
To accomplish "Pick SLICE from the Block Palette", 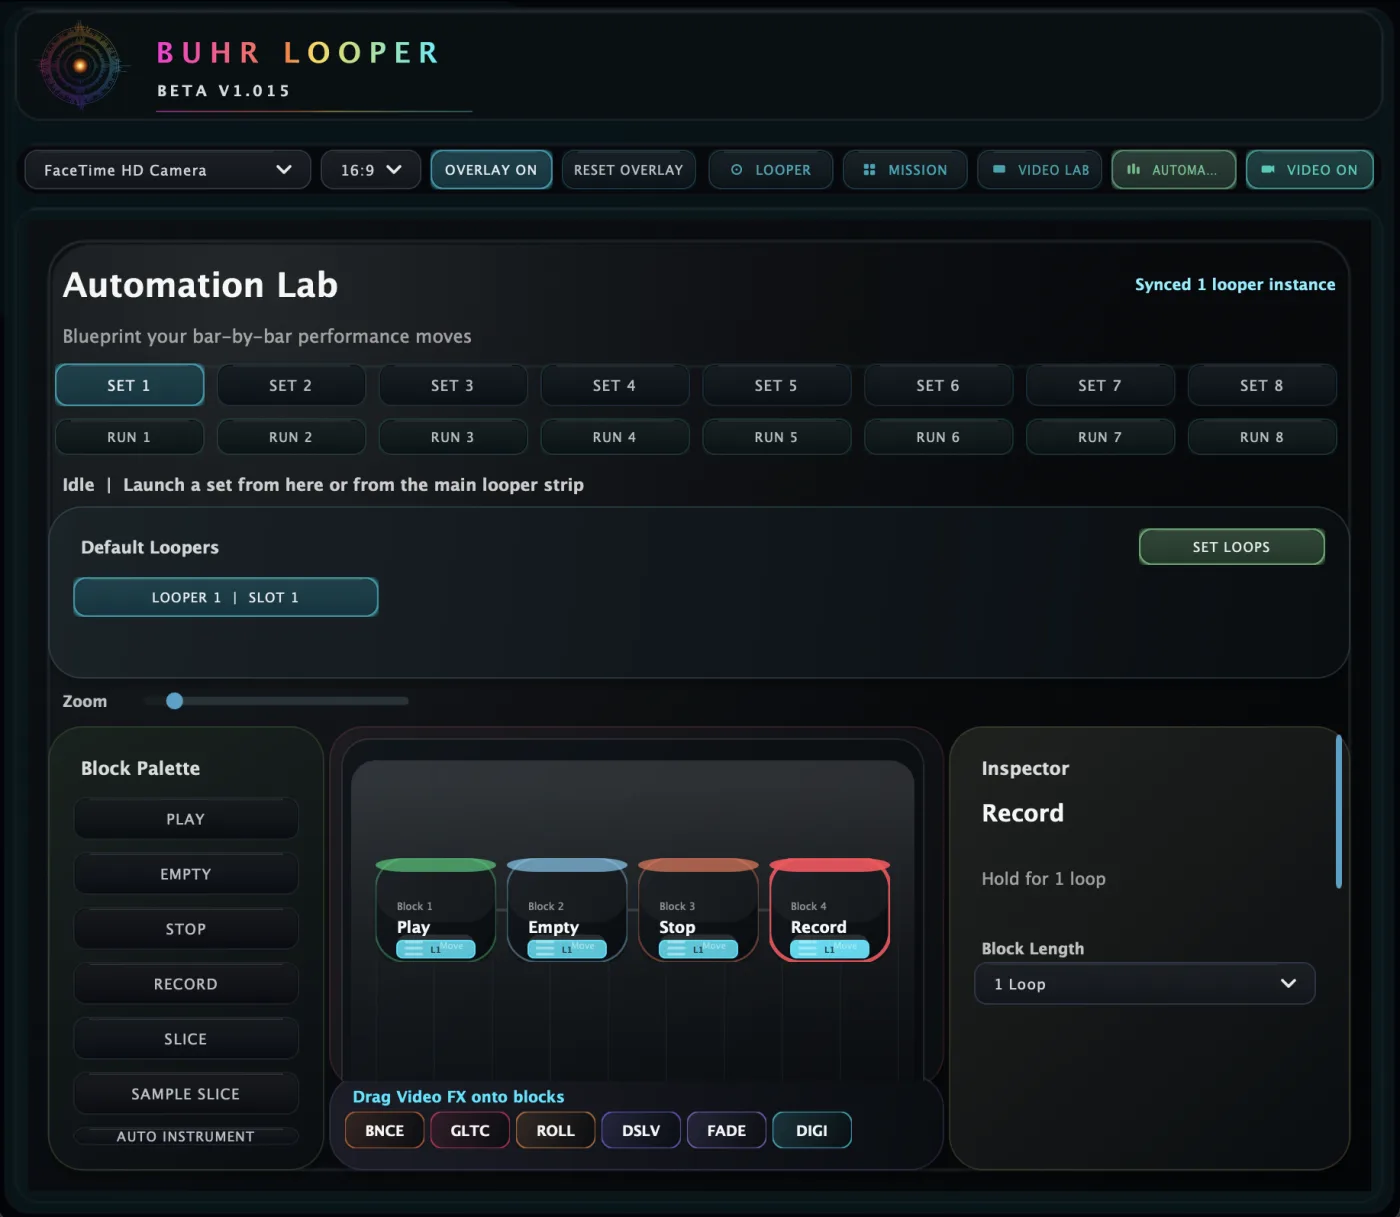I will [186, 1039].
